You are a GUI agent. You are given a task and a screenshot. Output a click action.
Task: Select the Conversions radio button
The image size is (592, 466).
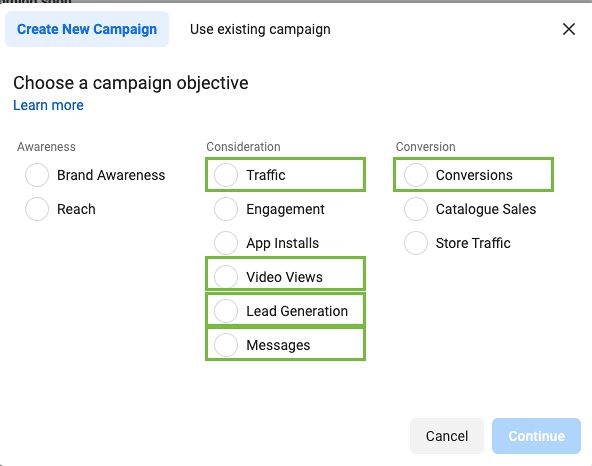coord(416,175)
